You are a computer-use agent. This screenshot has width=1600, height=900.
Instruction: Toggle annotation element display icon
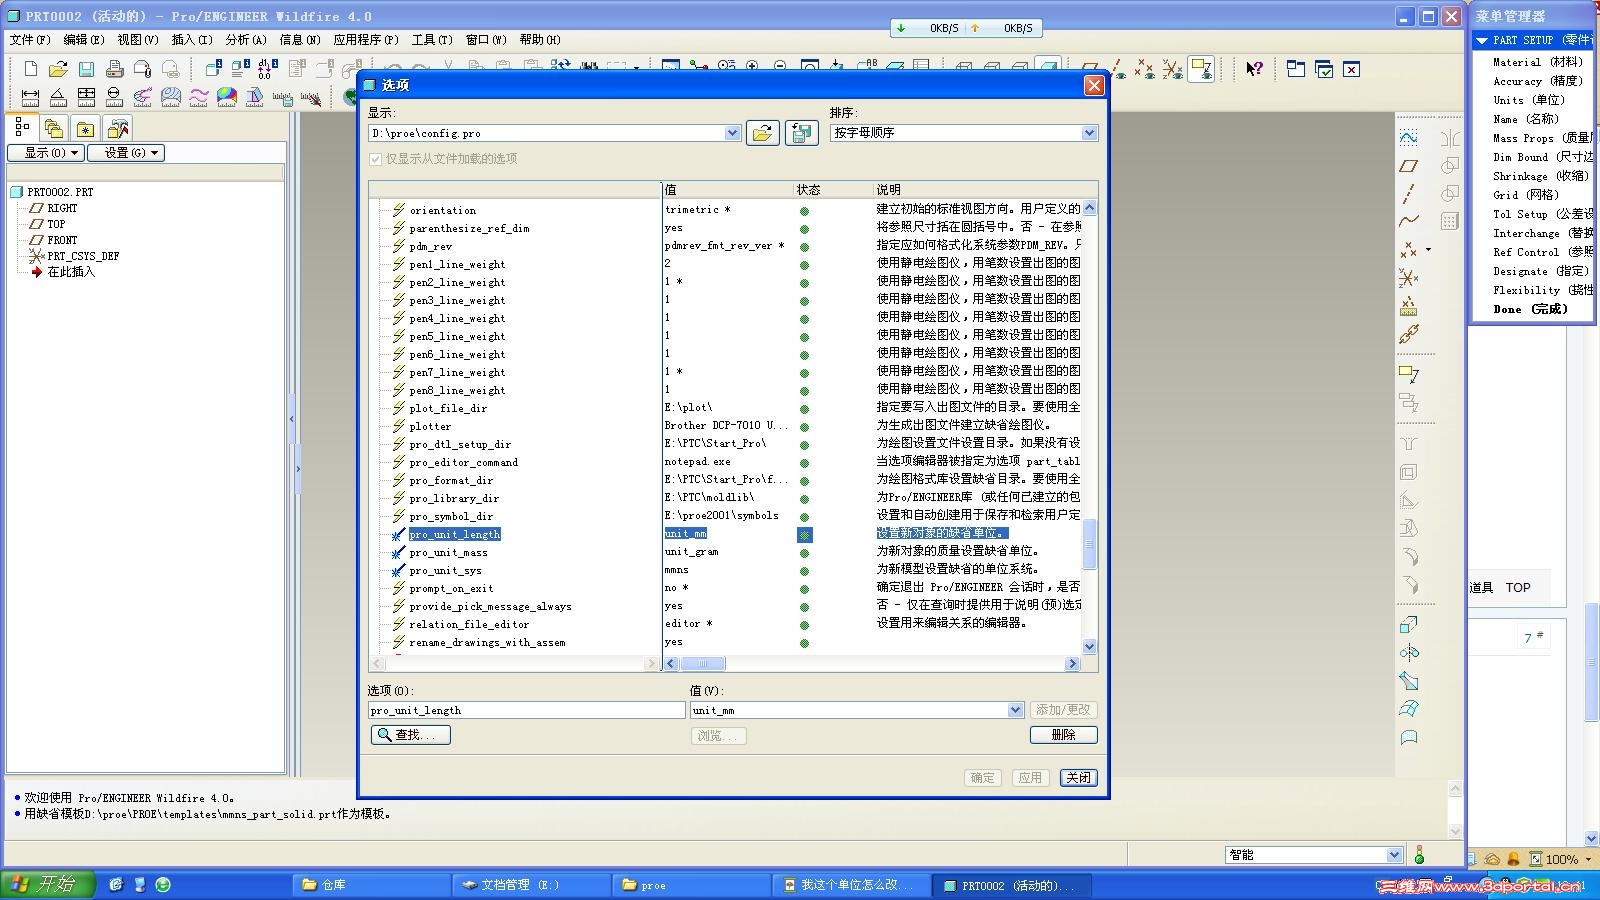pos(1201,69)
